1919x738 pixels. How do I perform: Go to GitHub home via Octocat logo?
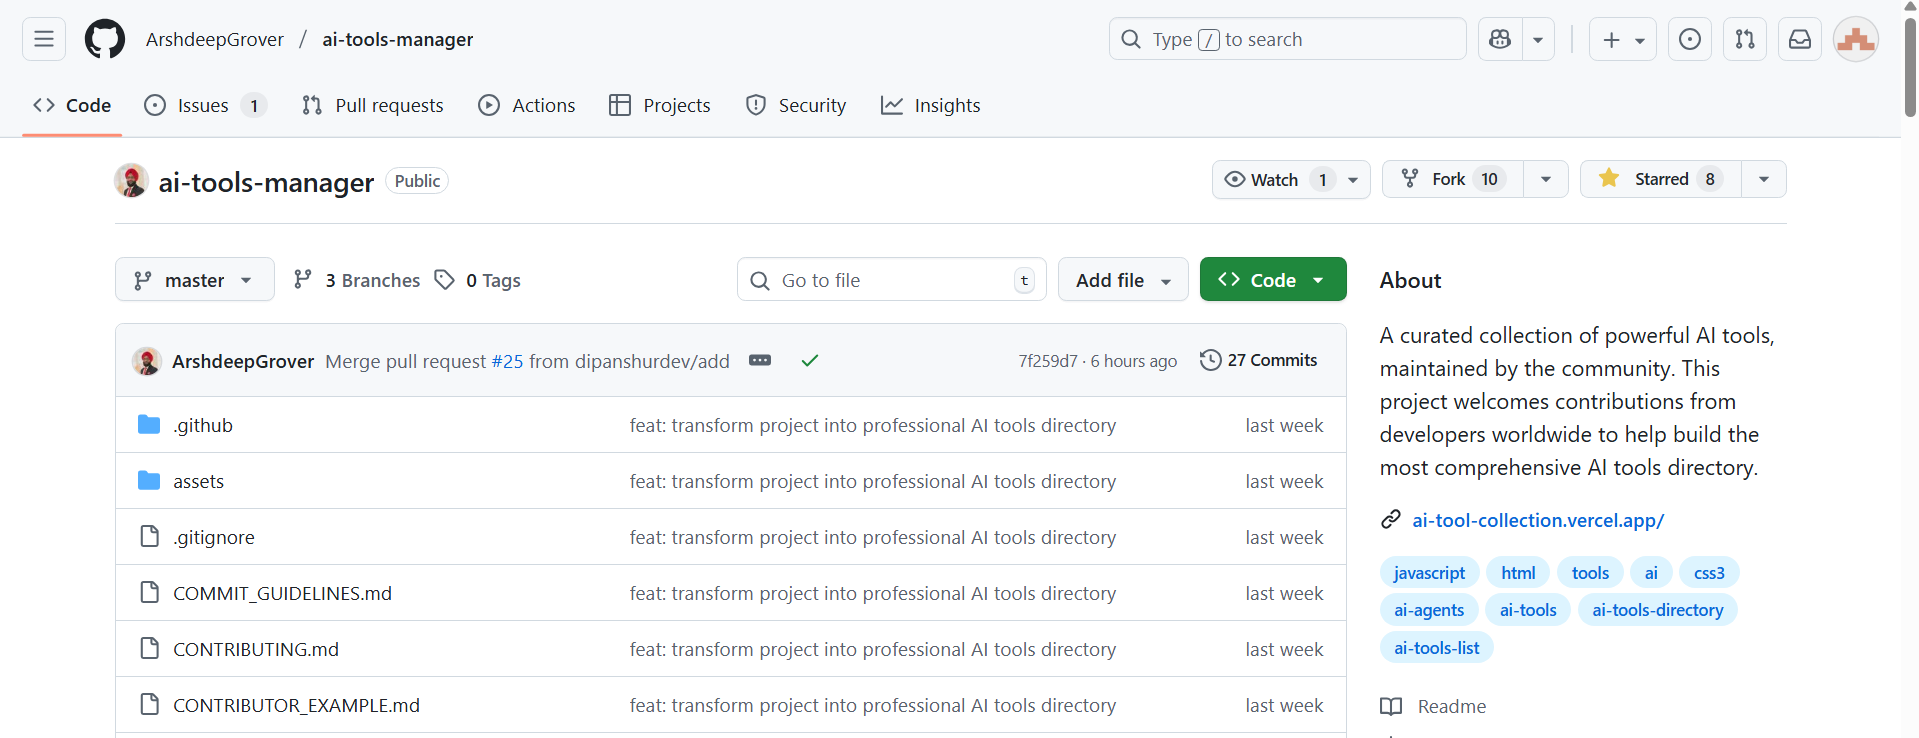click(105, 39)
